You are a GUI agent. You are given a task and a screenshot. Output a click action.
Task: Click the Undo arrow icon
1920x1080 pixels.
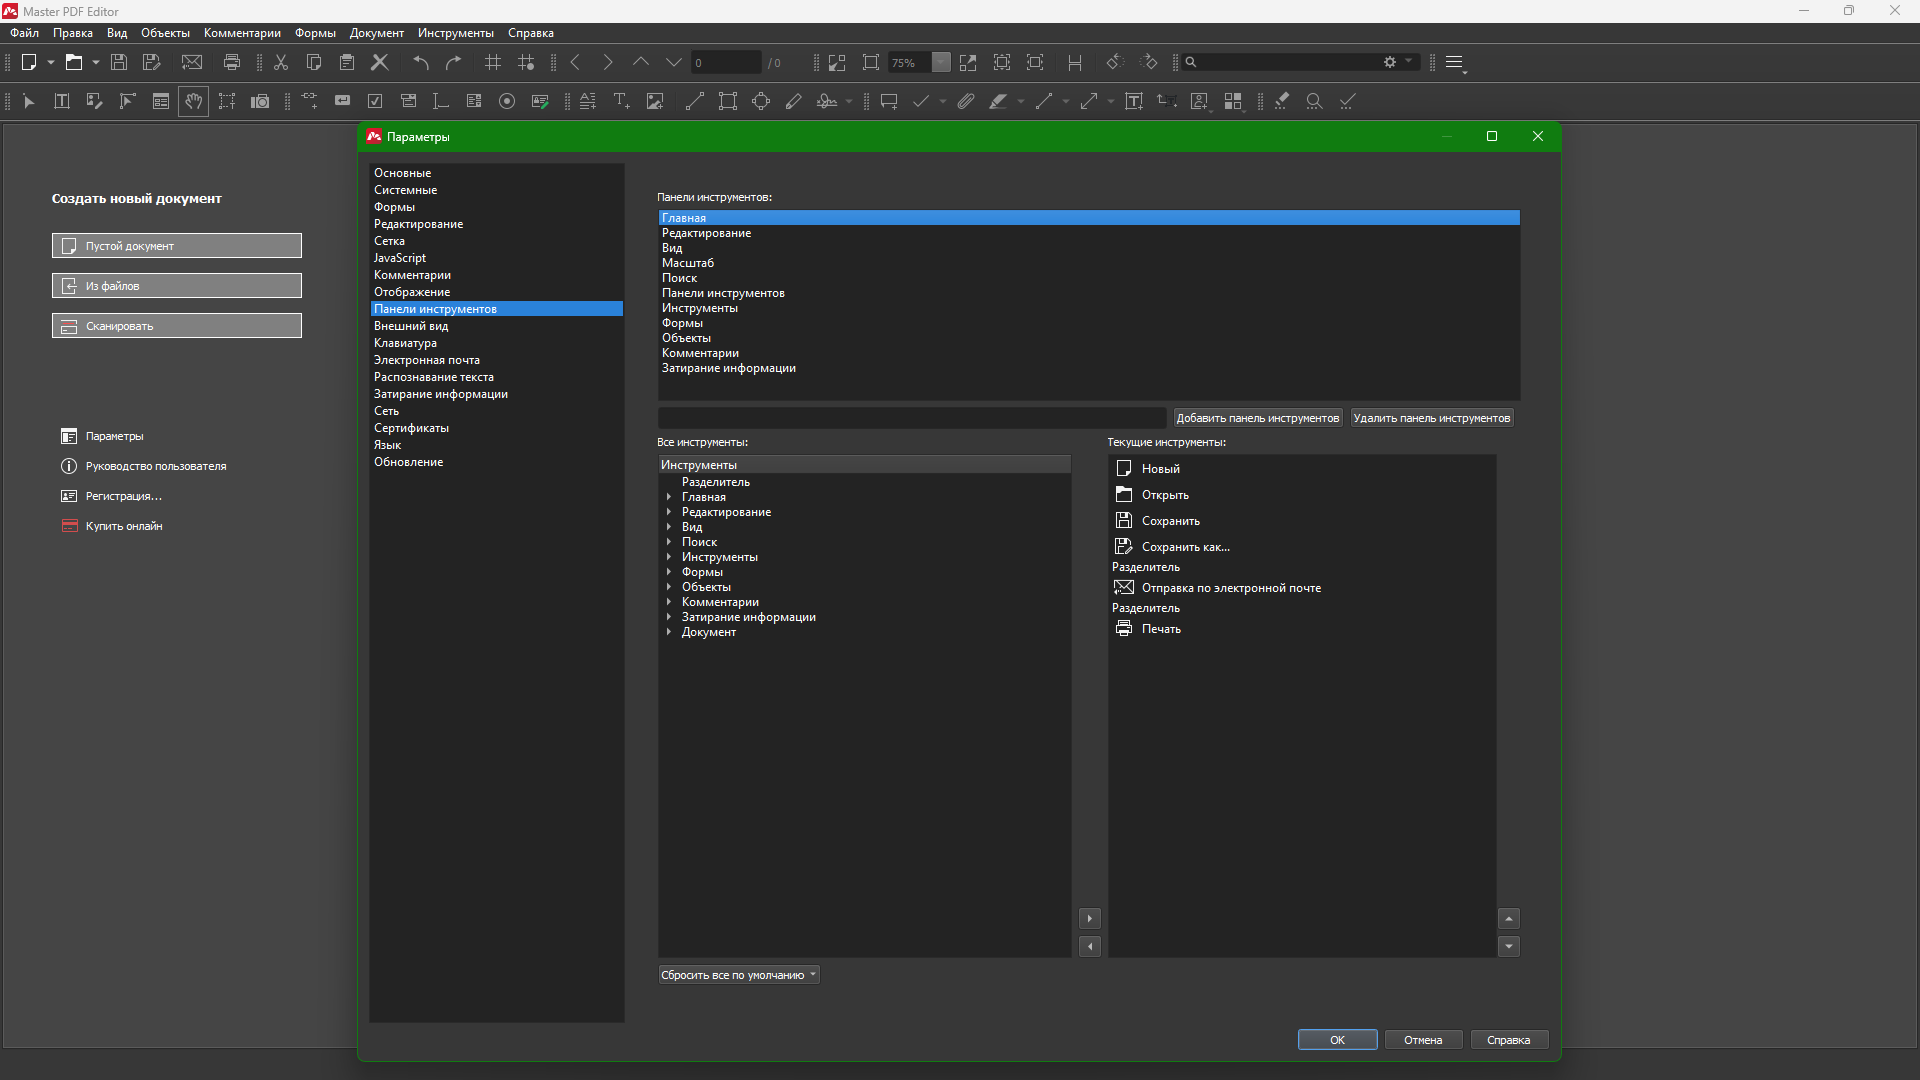point(421,62)
